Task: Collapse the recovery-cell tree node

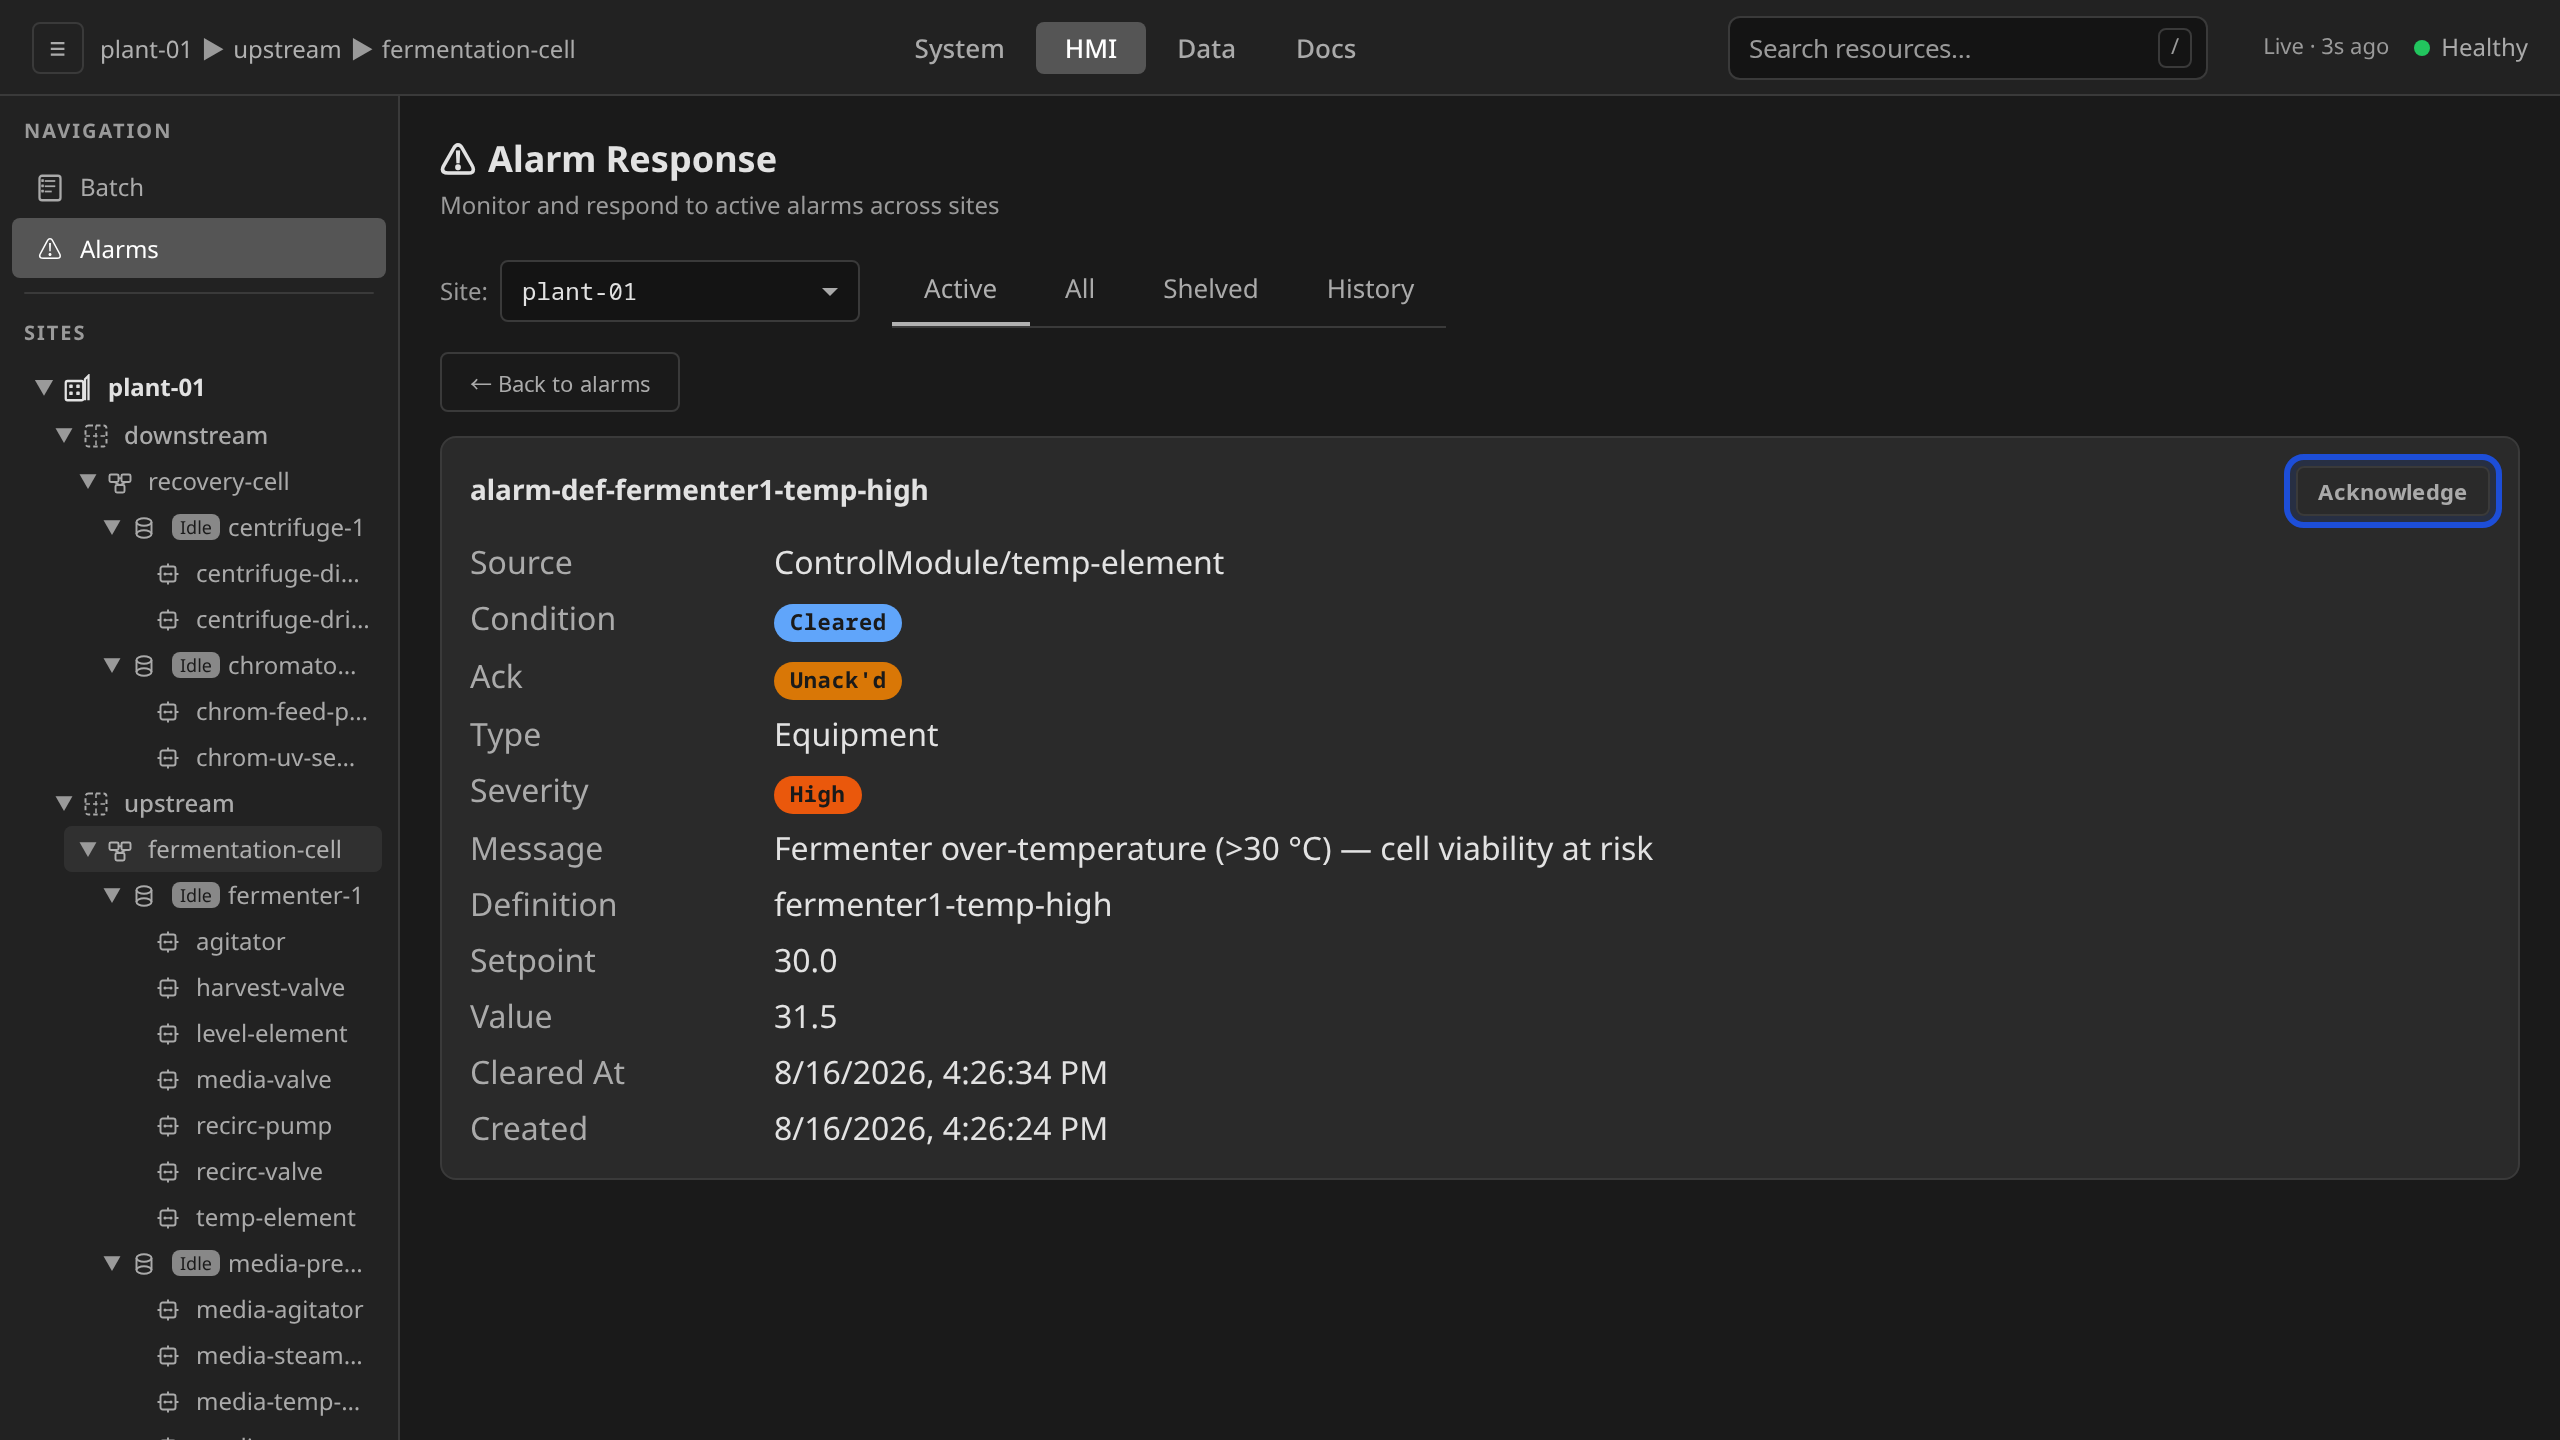Action: point(88,481)
